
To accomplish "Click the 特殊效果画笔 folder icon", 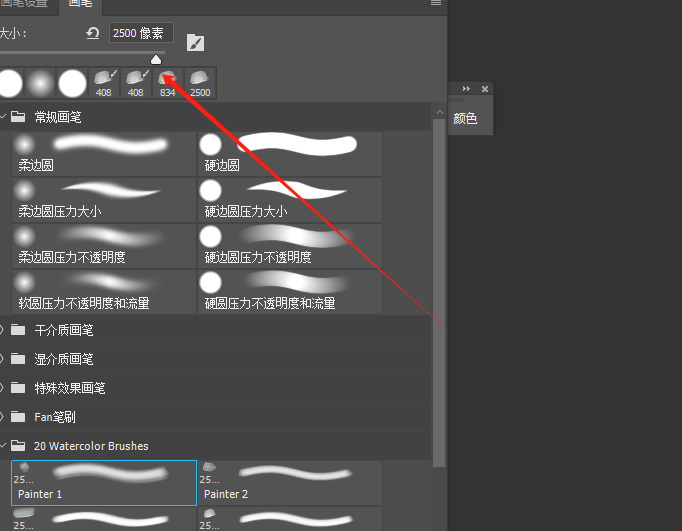I will pos(18,387).
